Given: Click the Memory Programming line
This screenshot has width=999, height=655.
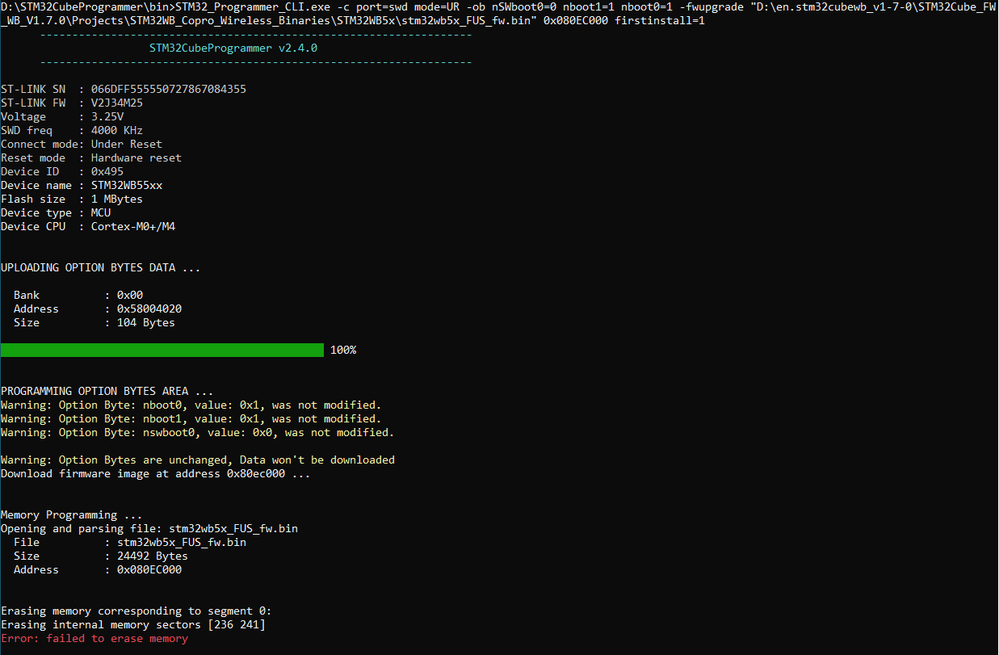Looking at the screenshot, I should [71, 515].
